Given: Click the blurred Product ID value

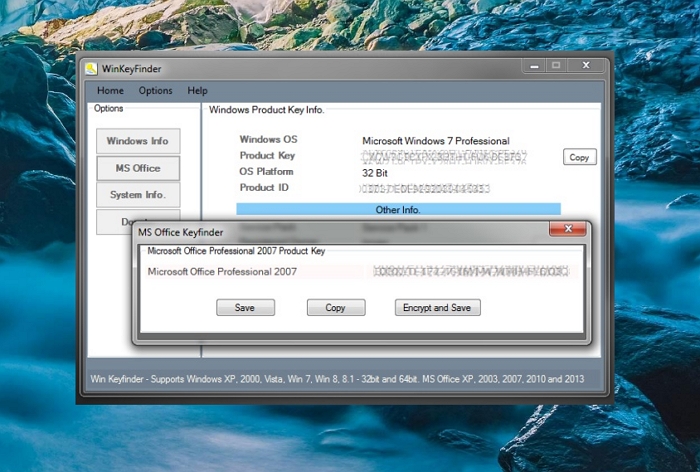Looking at the screenshot, I should click(x=425, y=189).
